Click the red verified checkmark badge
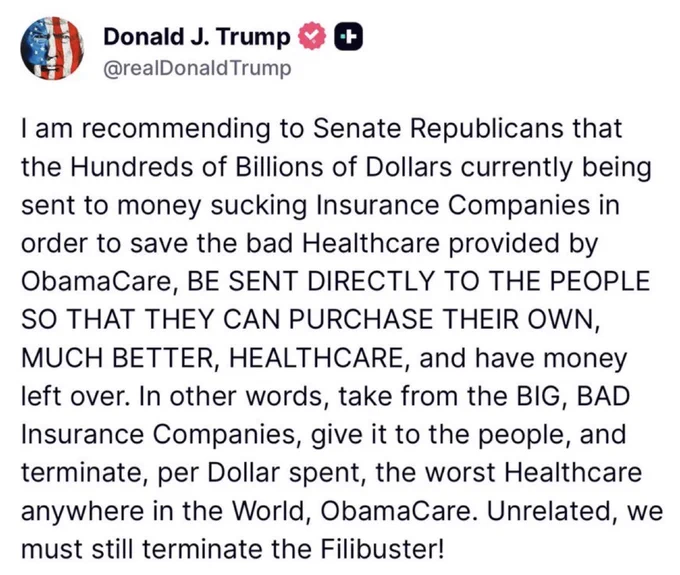 [313, 38]
